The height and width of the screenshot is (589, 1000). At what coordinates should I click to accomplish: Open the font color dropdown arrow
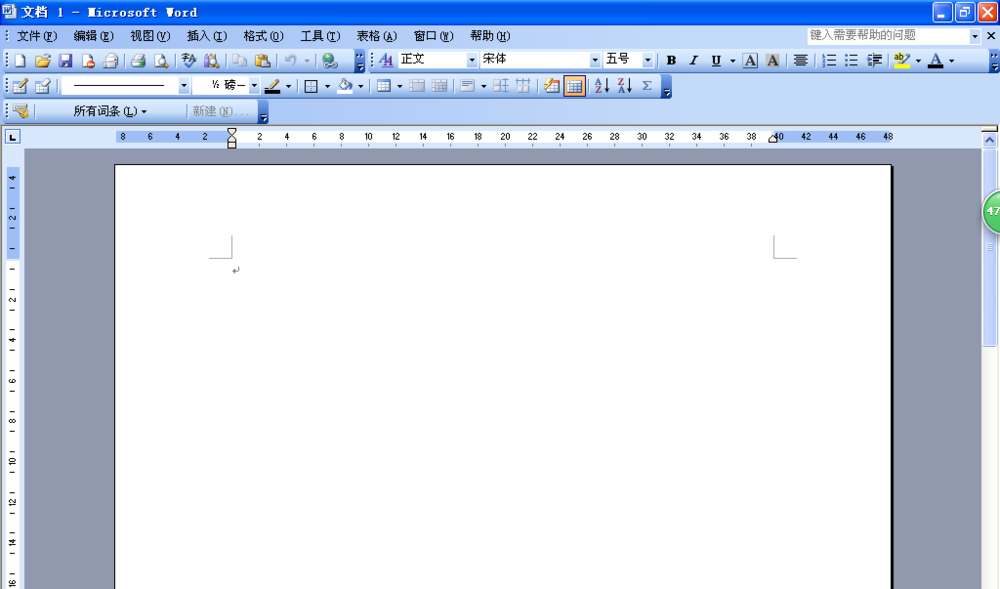coord(952,61)
